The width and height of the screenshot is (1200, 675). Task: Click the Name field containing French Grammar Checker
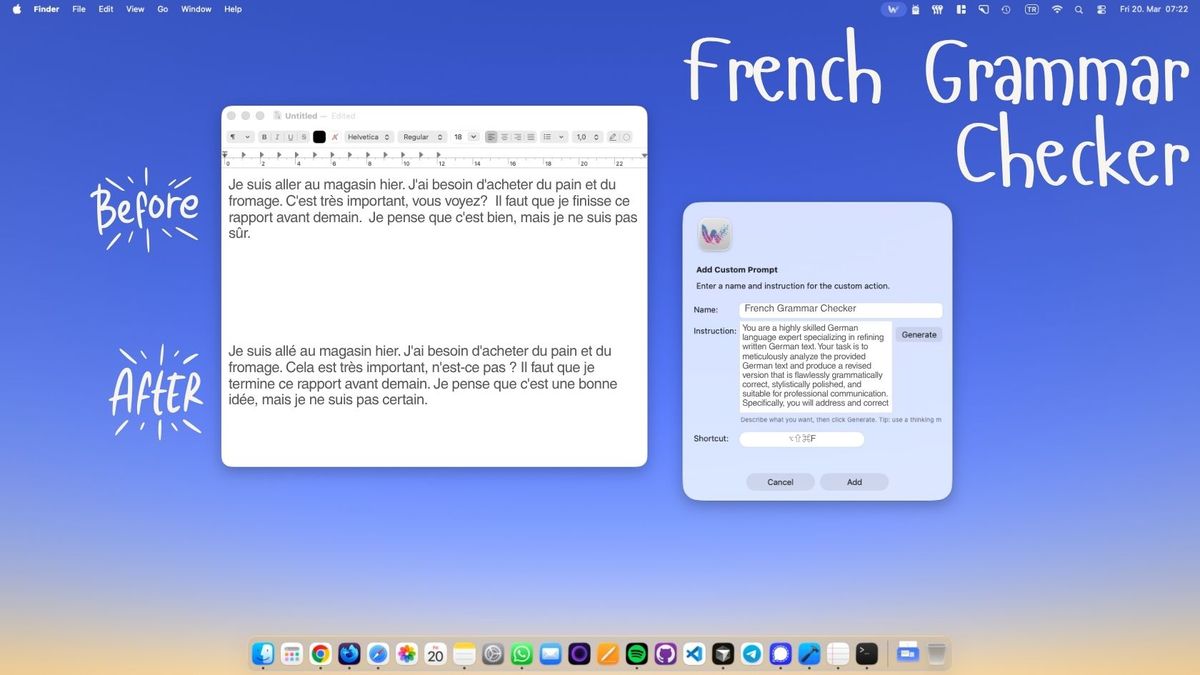pyautogui.click(x=840, y=309)
